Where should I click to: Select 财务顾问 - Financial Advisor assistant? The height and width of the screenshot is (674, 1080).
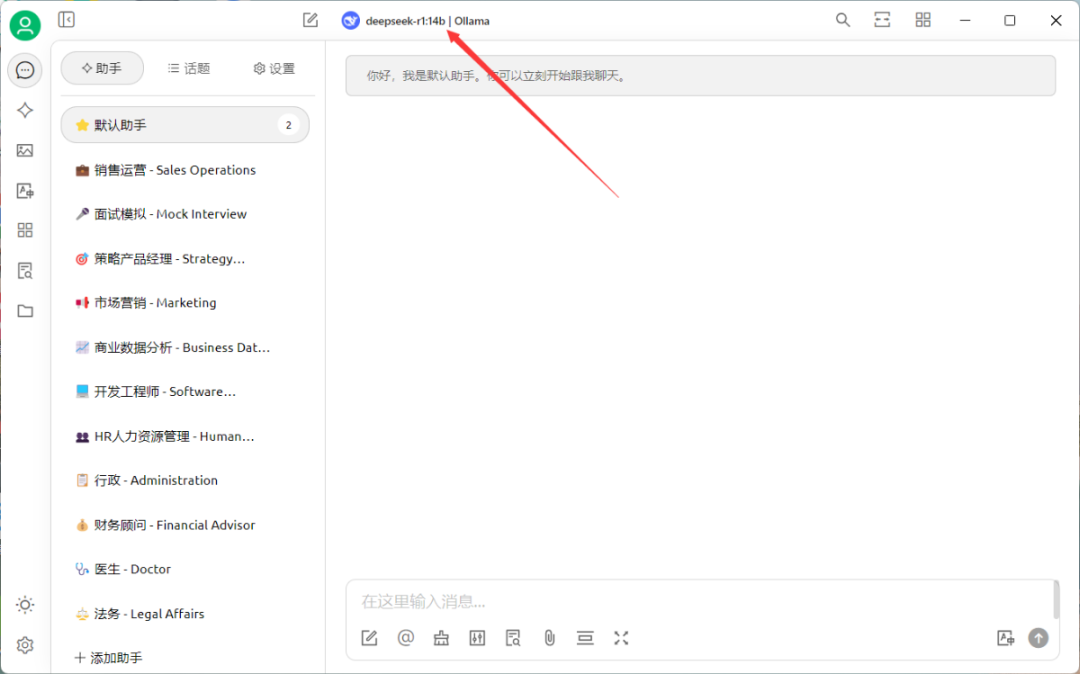coord(185,525)
